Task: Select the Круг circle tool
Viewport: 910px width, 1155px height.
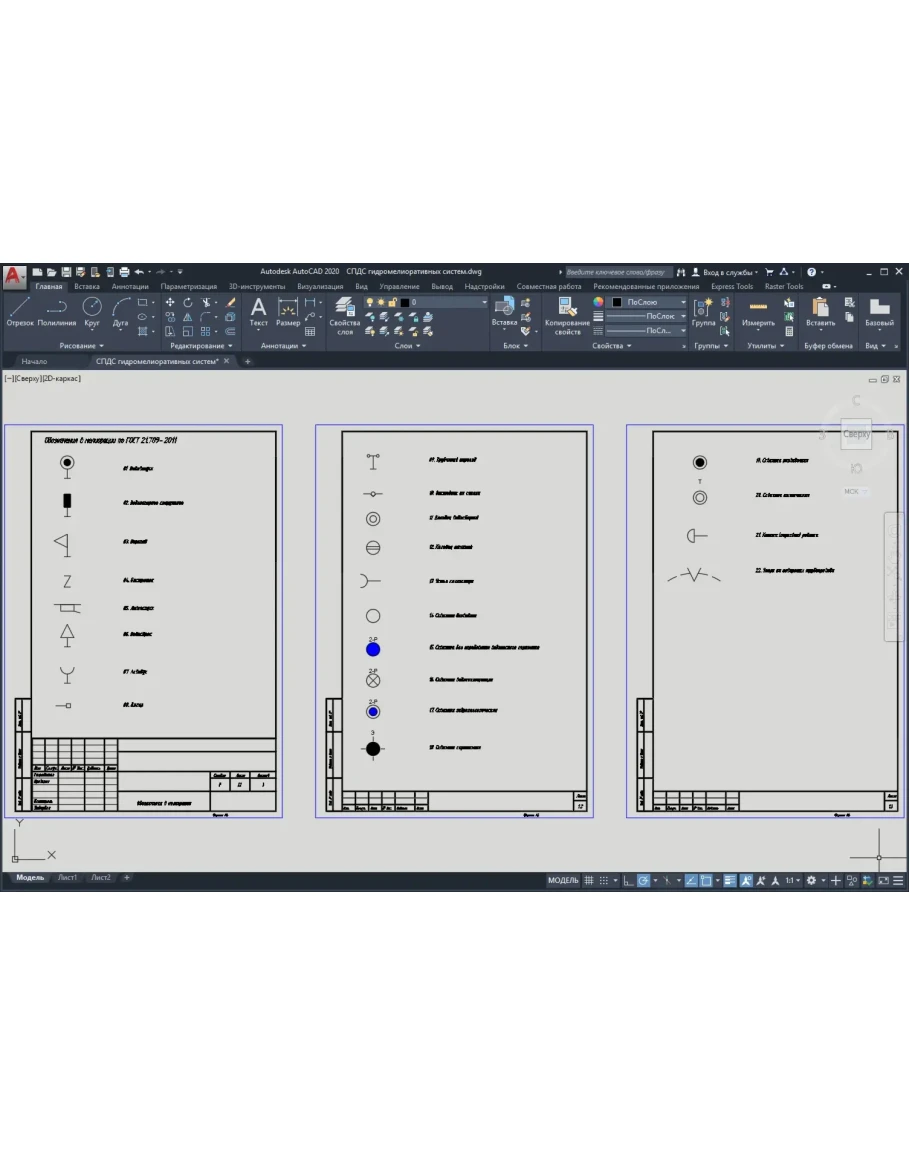Action: point(92,311)
